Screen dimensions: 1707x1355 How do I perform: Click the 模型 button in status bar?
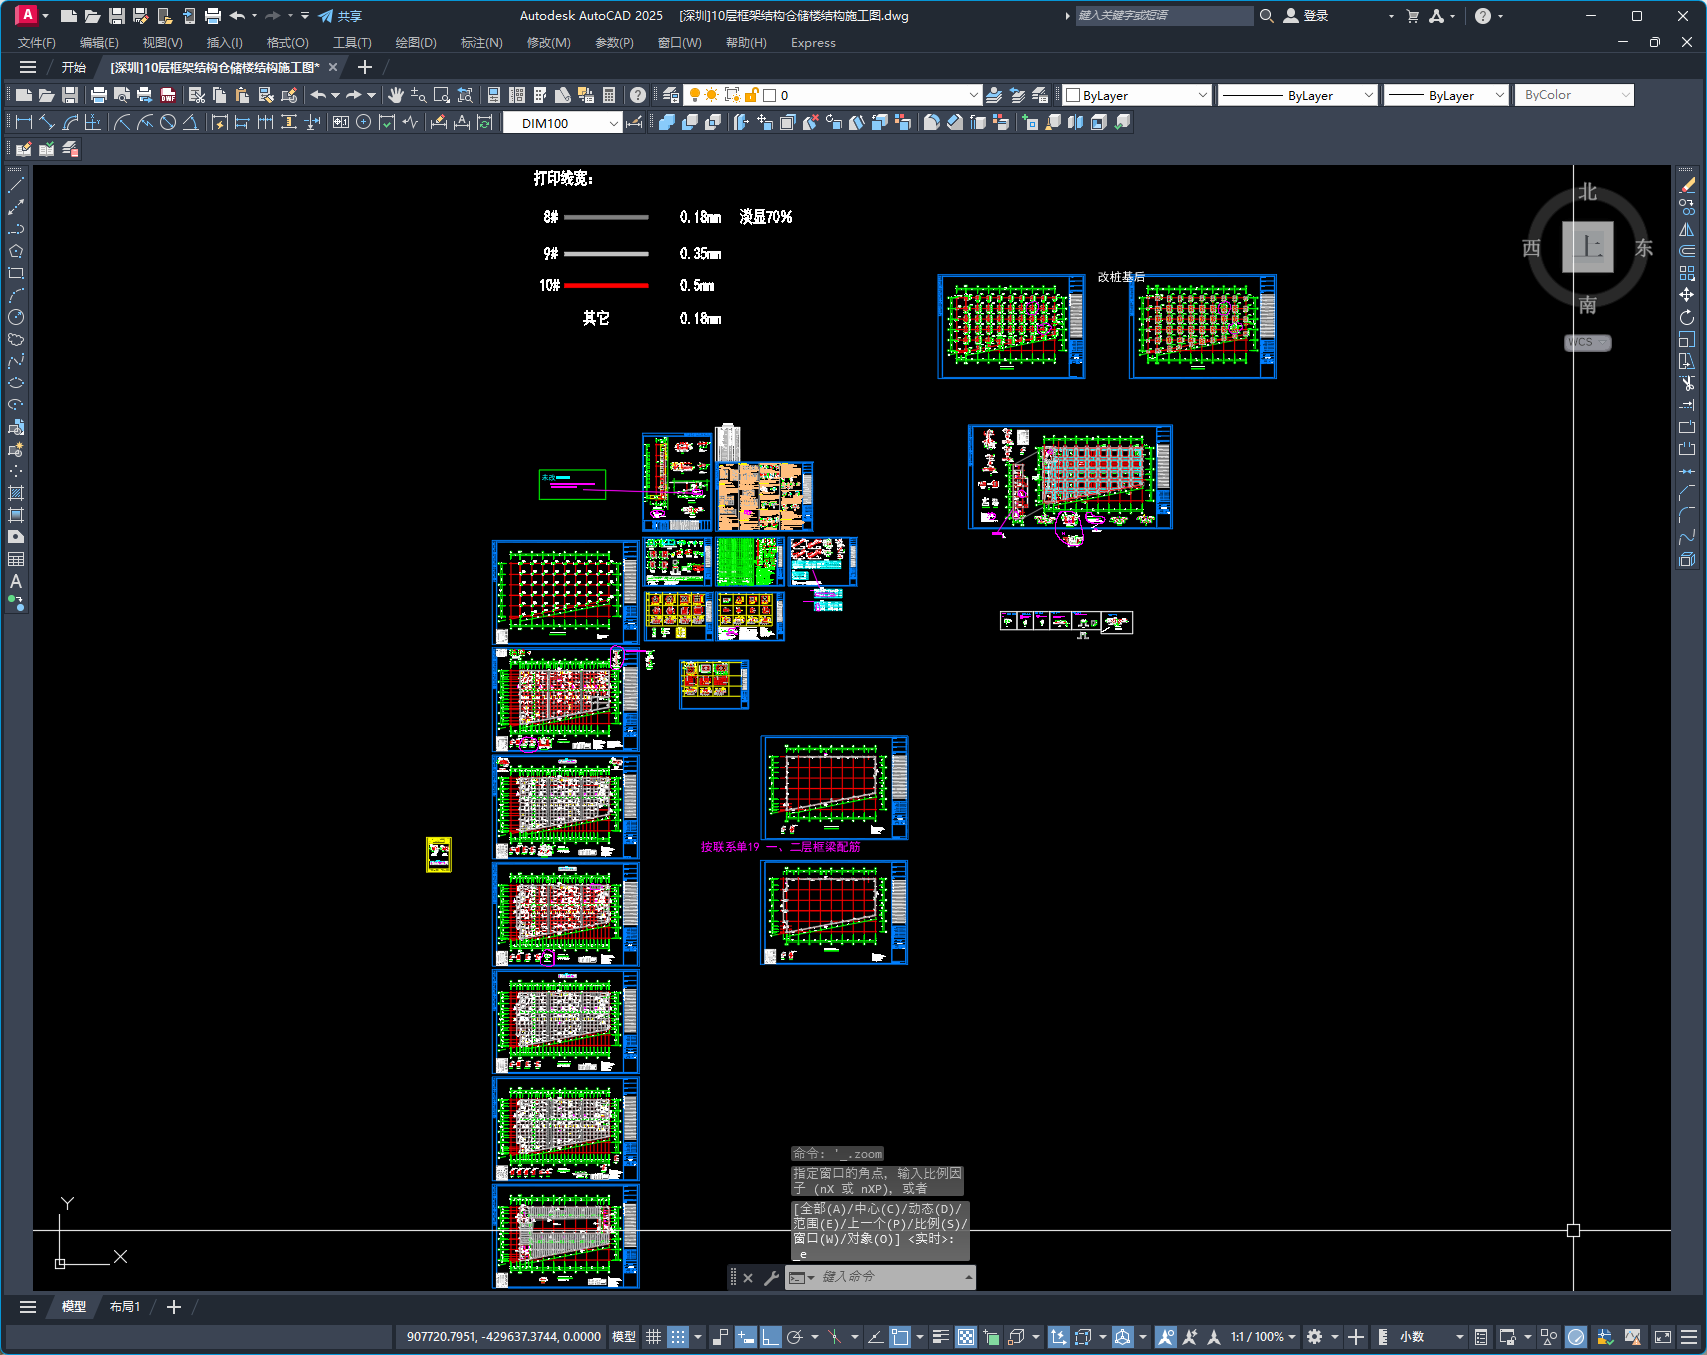click(624, 1337)
